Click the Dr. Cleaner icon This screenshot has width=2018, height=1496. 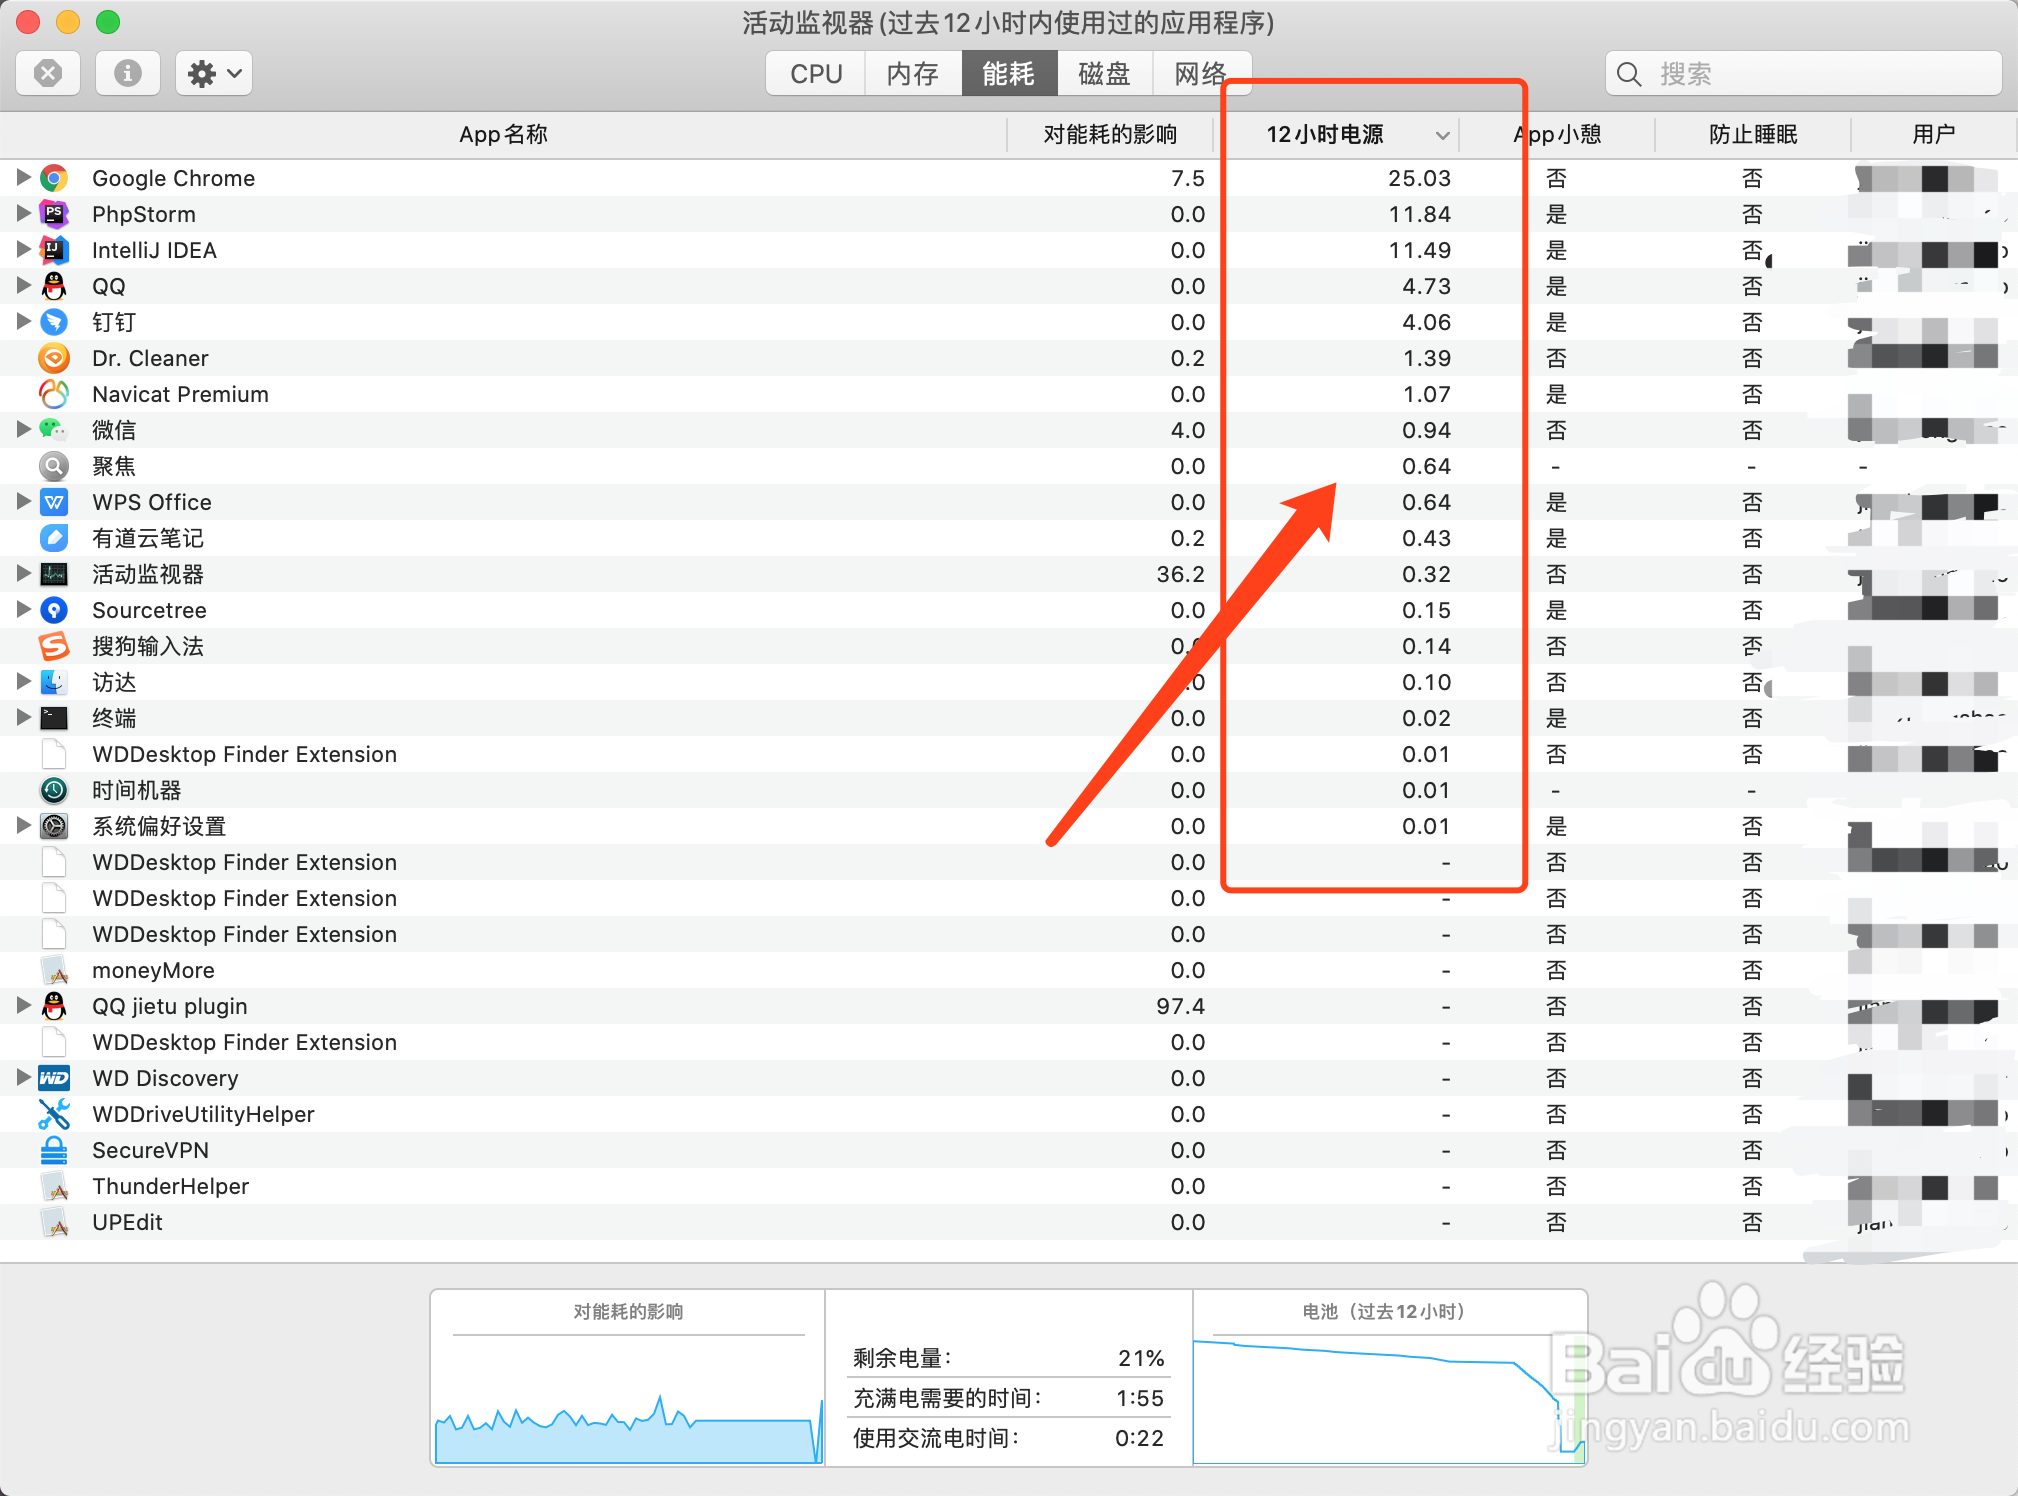54,358
